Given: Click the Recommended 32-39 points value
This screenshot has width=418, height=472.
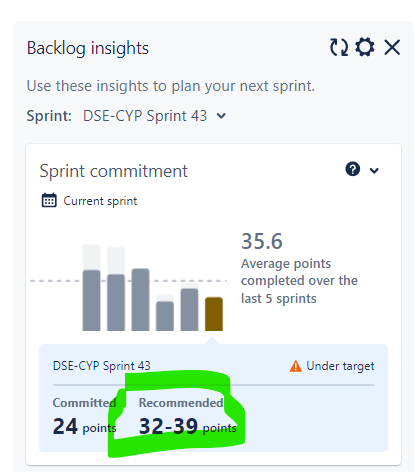Looking at the screenshot, I should 187,426.
